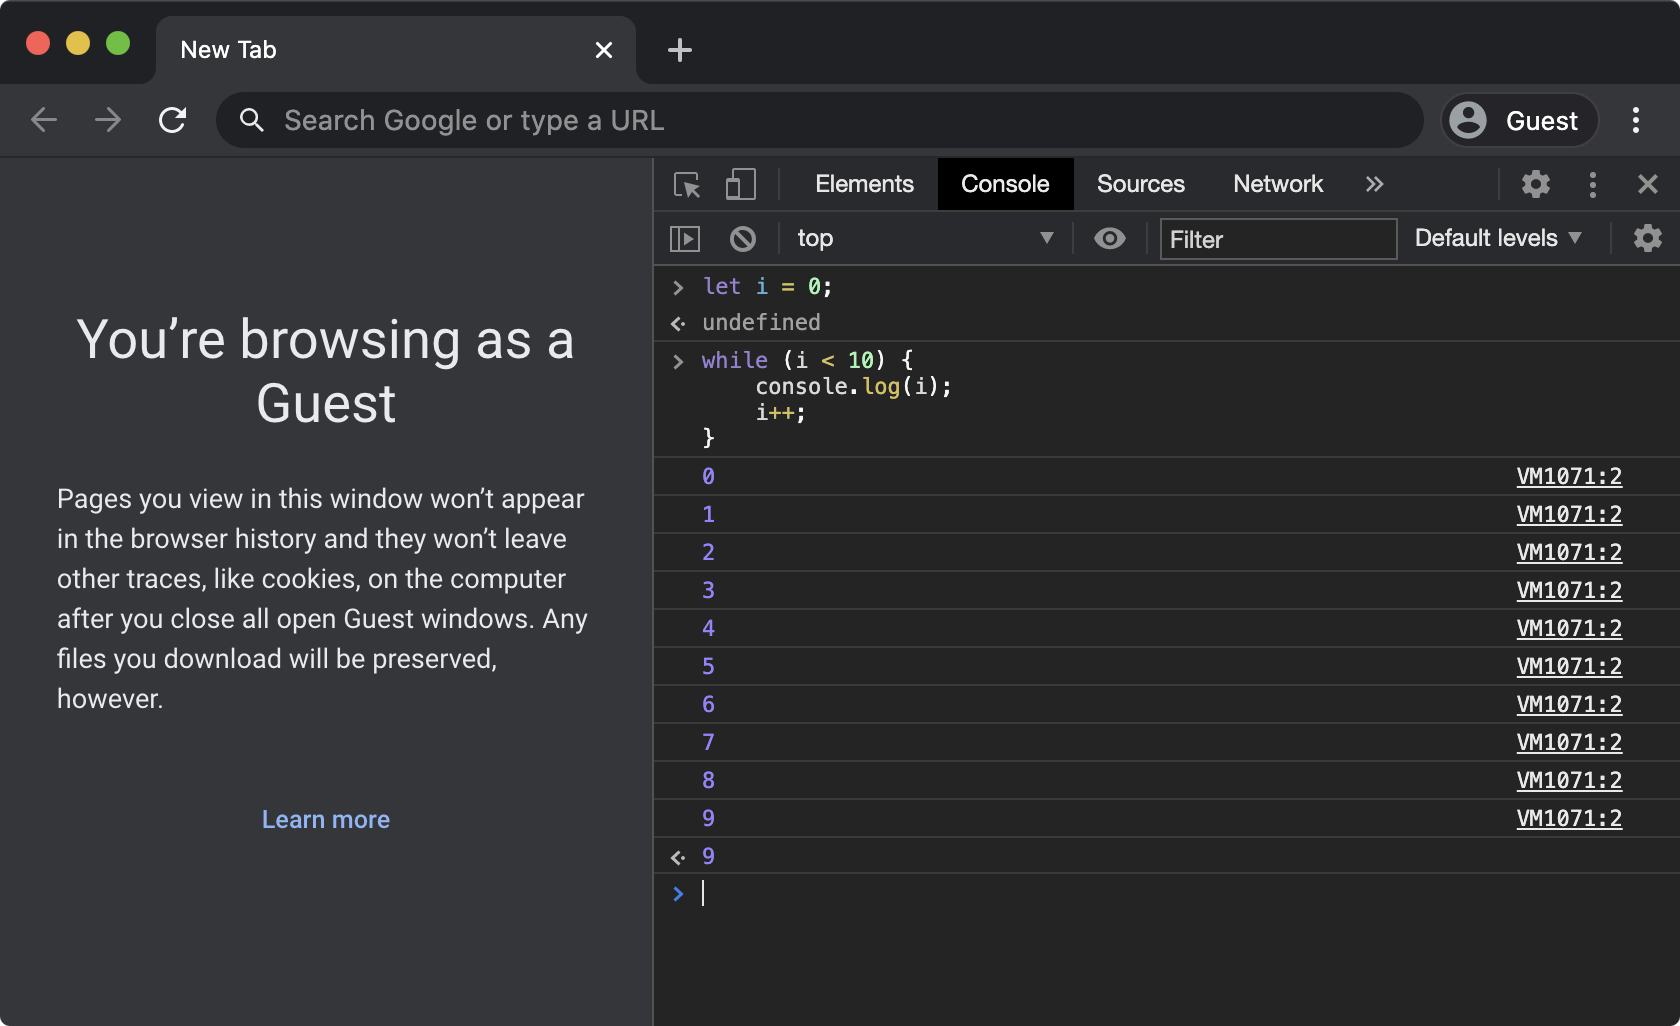Show more DevTools tabs chevron
The width and height of the screenshot is (1680, 1026).
[x=1375, y=184]
